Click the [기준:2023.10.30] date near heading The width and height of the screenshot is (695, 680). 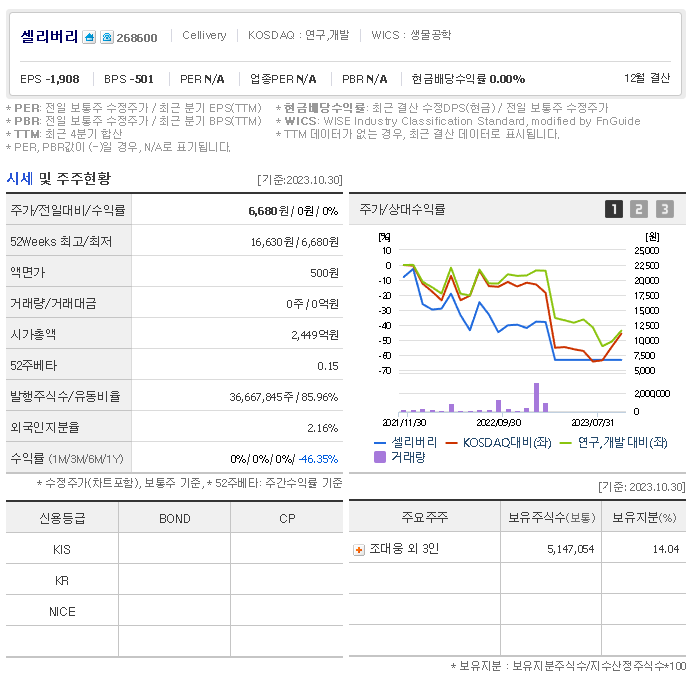[x=300, y=180]
